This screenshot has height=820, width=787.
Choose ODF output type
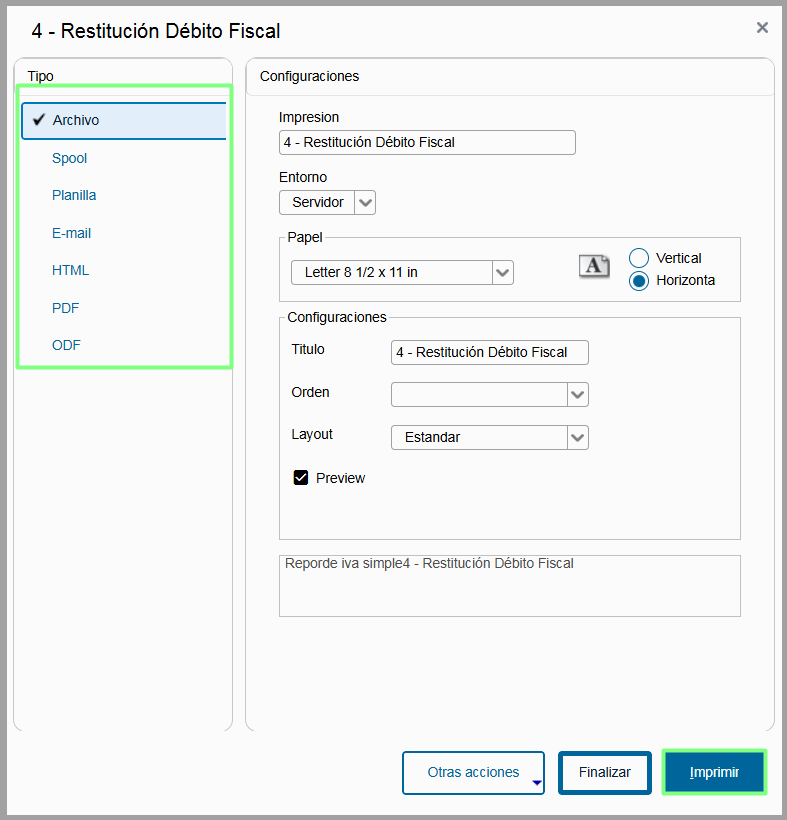66,345
